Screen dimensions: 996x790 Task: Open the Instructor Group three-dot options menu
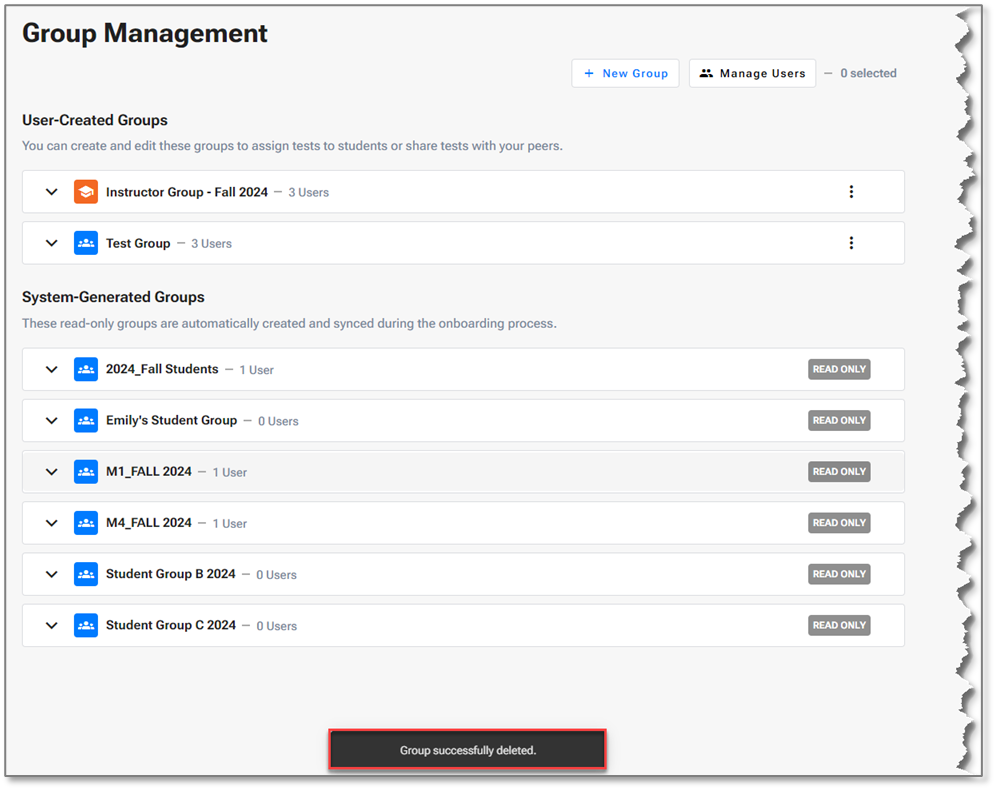click(x=851, y=192)
